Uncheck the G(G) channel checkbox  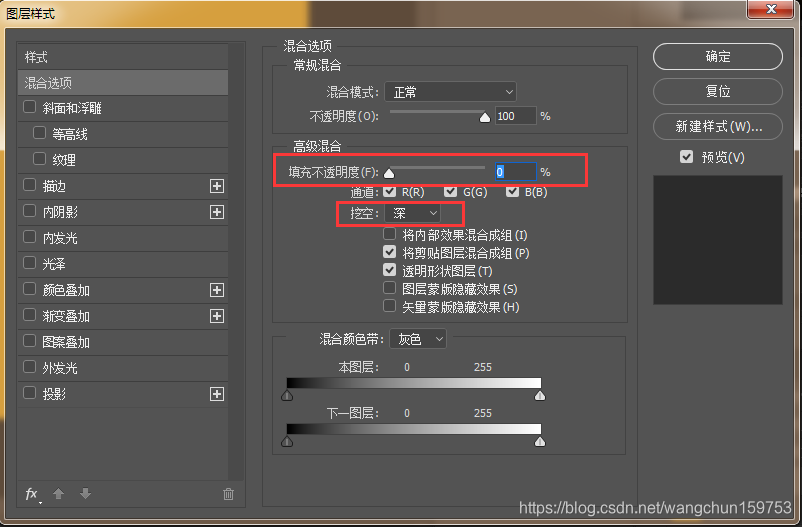(x=451, y=191)
